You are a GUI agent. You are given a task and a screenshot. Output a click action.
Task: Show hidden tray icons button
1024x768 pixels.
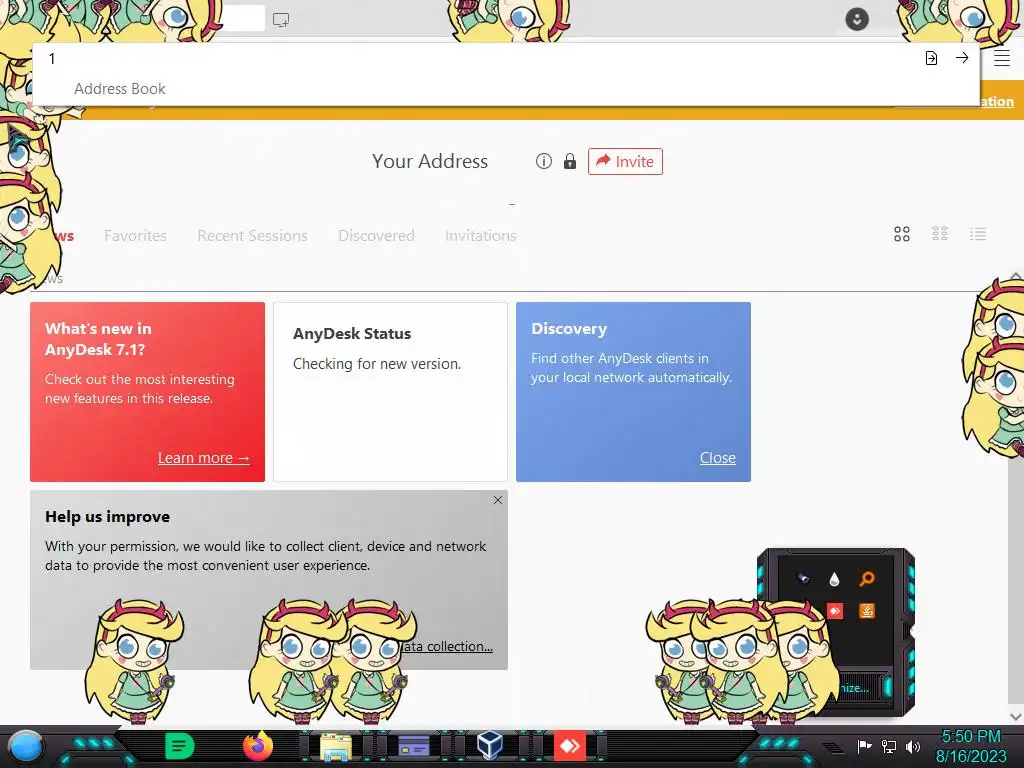tap(833, 748)
